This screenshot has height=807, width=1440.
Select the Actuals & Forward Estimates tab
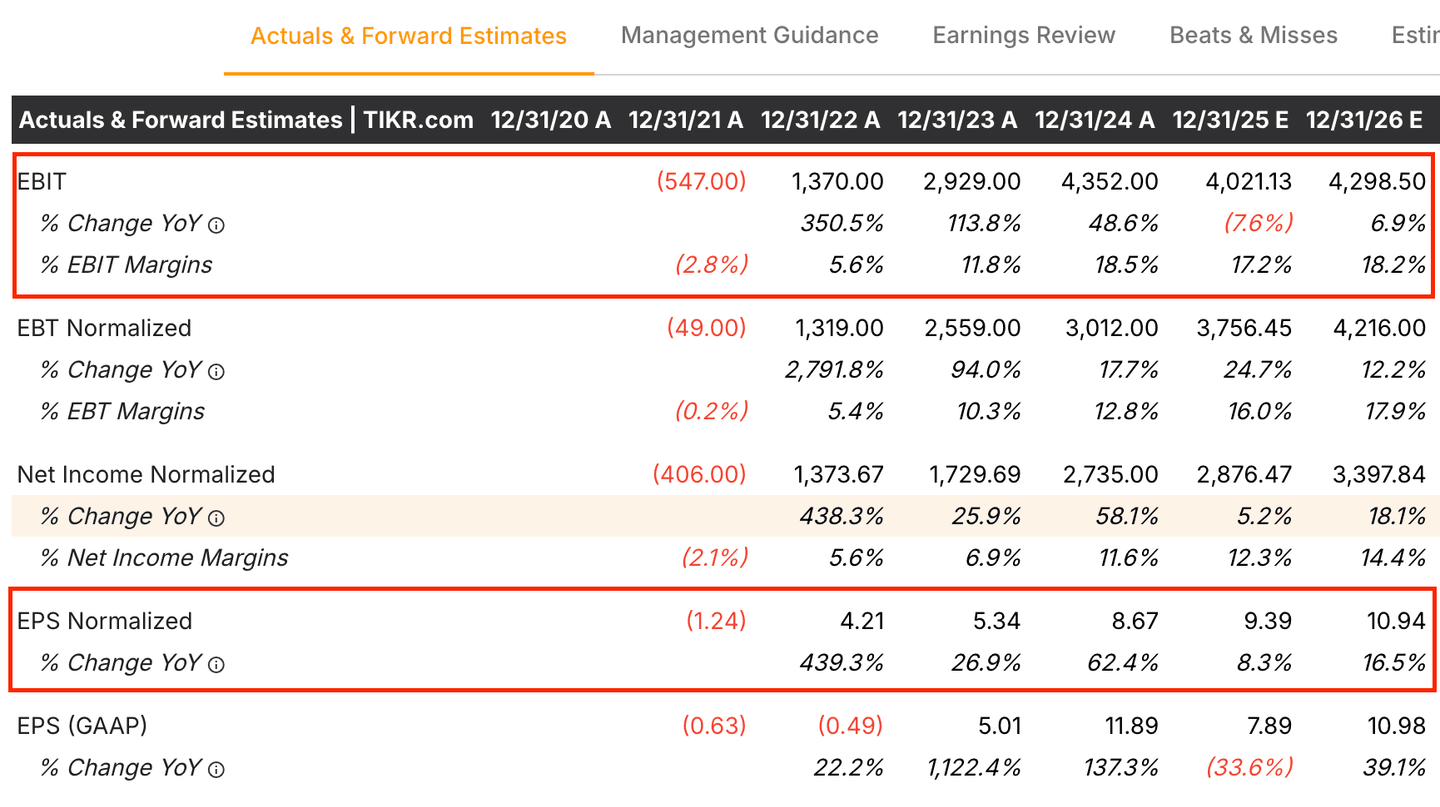click(x=408, y=36)
